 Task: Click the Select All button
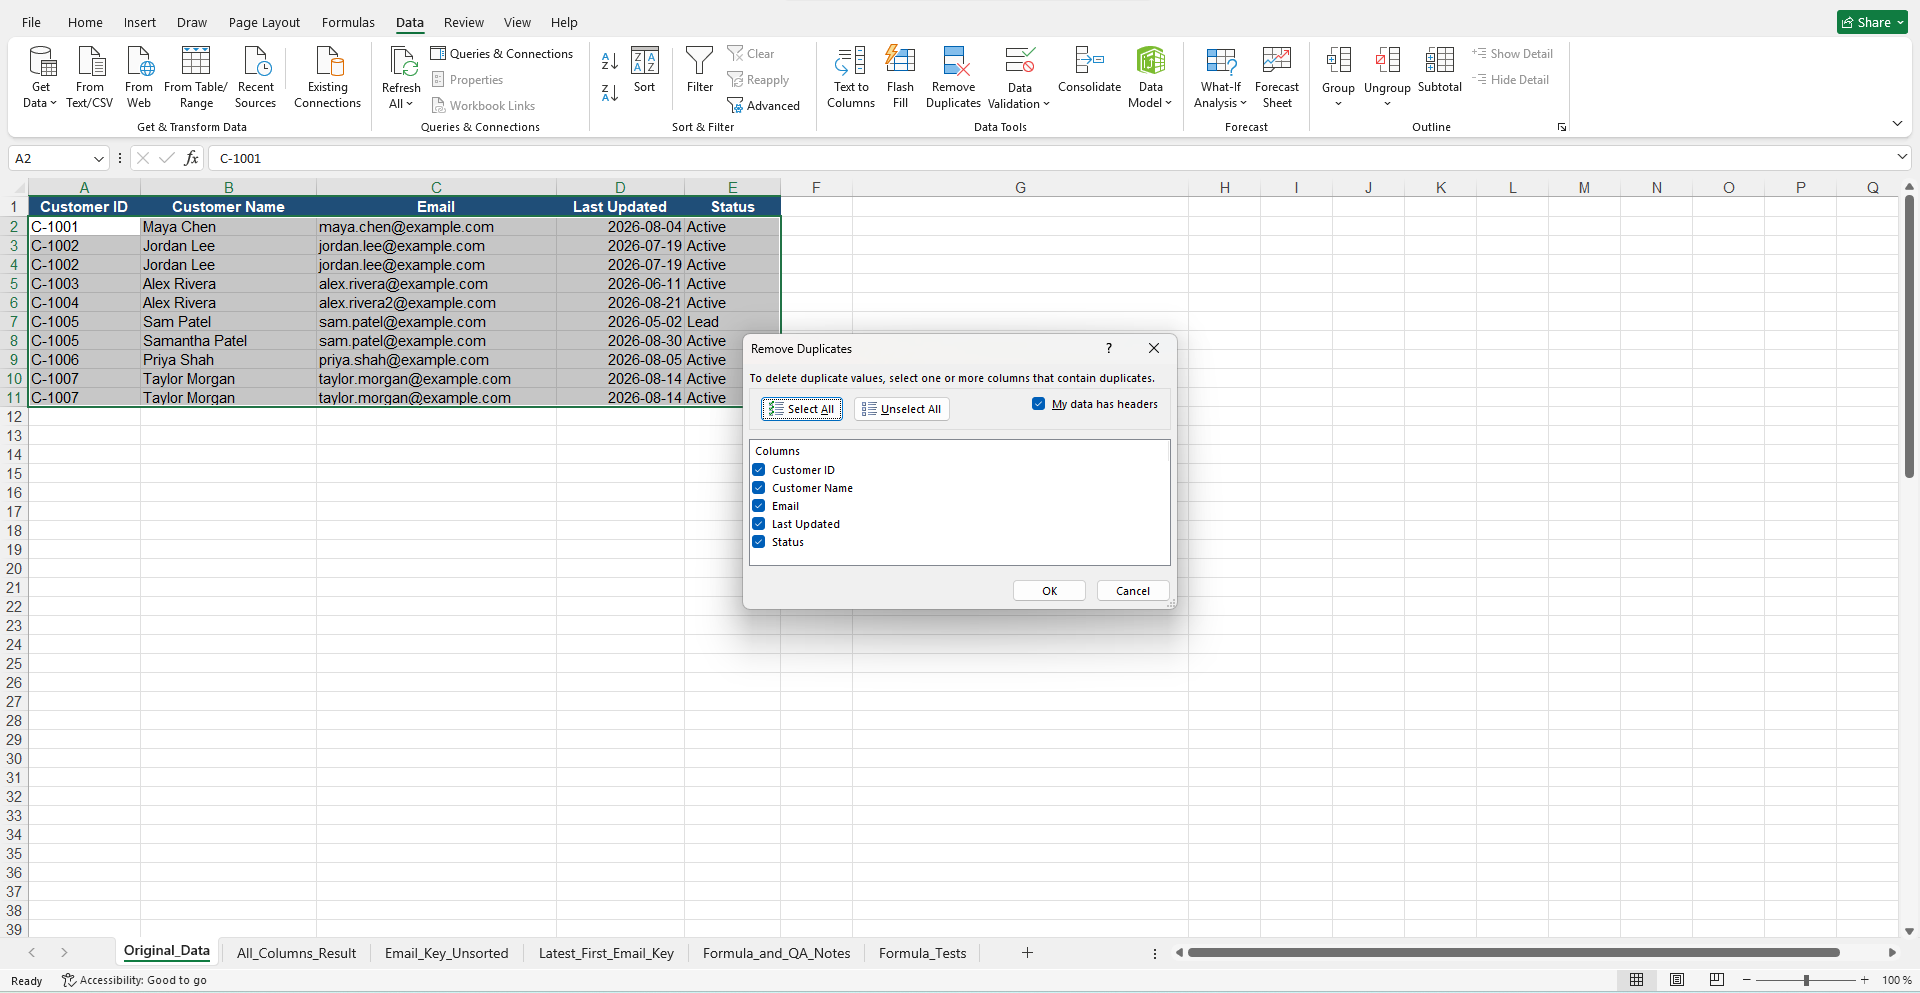tap(802, 409)
